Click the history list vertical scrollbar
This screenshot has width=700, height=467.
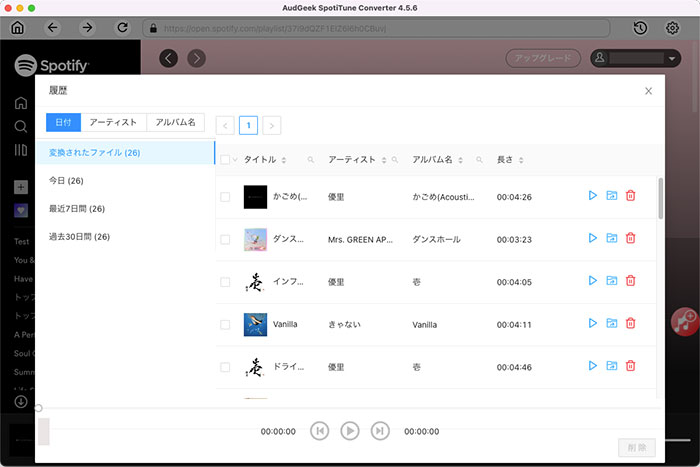661,198
